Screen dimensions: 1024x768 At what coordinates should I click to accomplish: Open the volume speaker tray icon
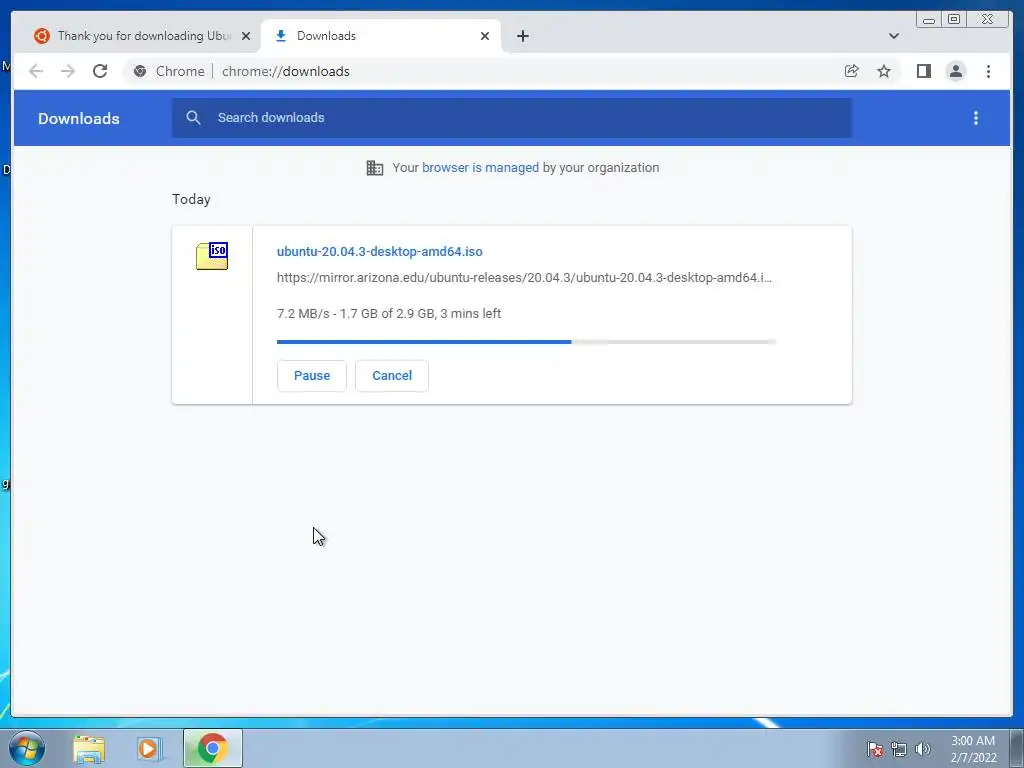tap(923, 749)
